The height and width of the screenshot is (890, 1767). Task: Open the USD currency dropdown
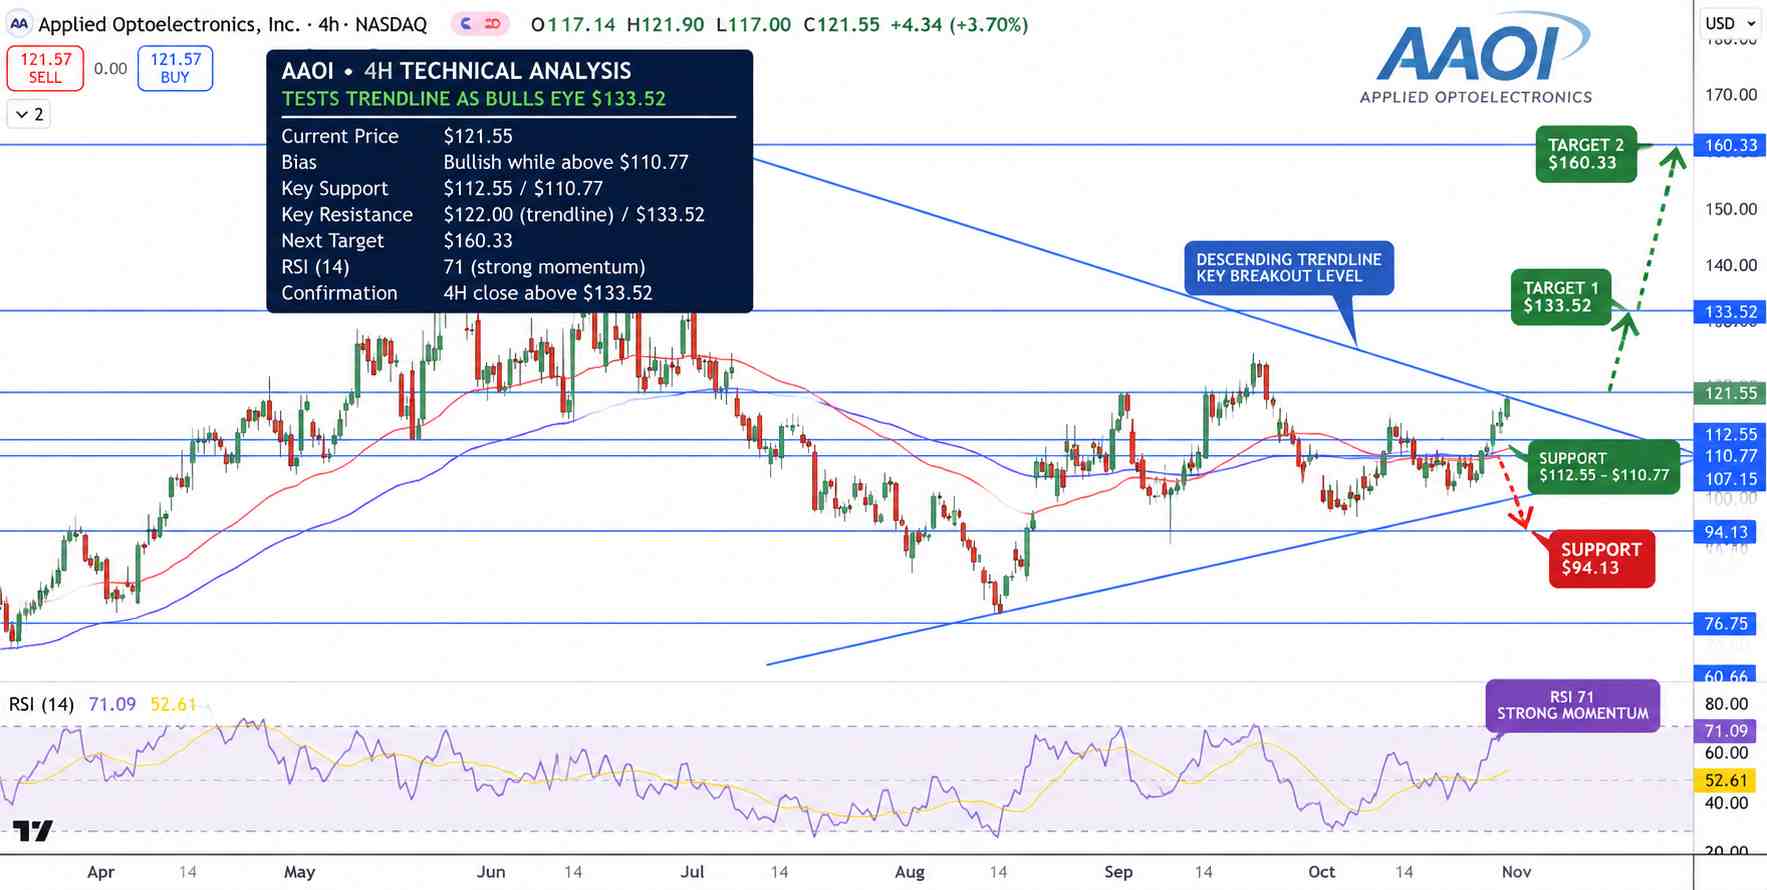[x=1730, y=23]
